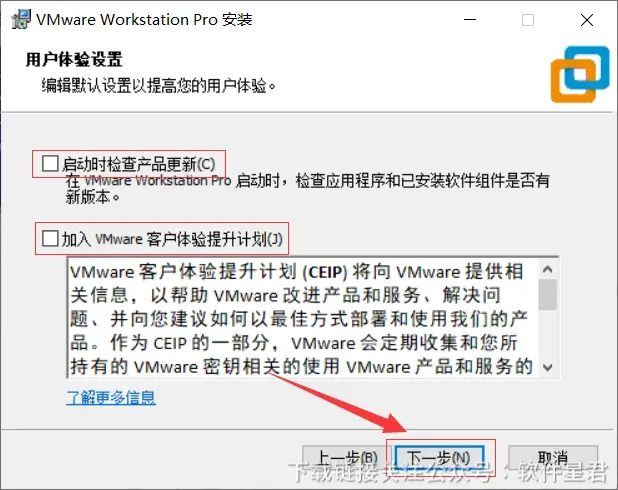This screenshot has height=490, width=618.
Task: Click the scrollbar thumb in the CEIP text box
Action: pyautogui.click(x=547, y=294)
